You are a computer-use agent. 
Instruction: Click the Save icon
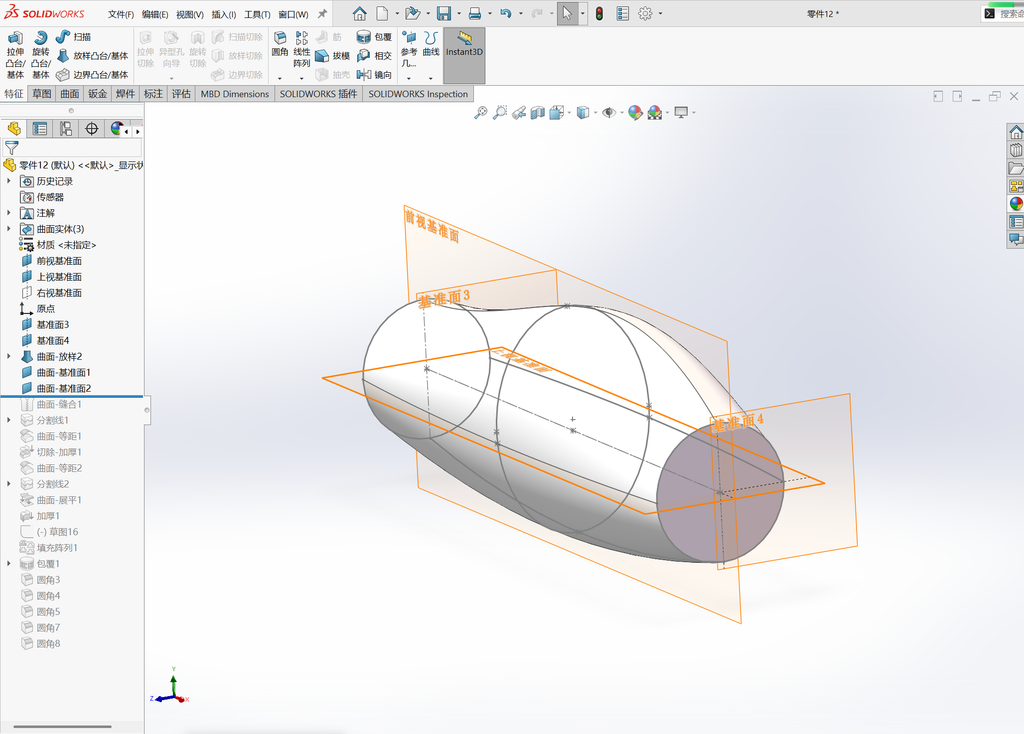[x=444, y=14]
